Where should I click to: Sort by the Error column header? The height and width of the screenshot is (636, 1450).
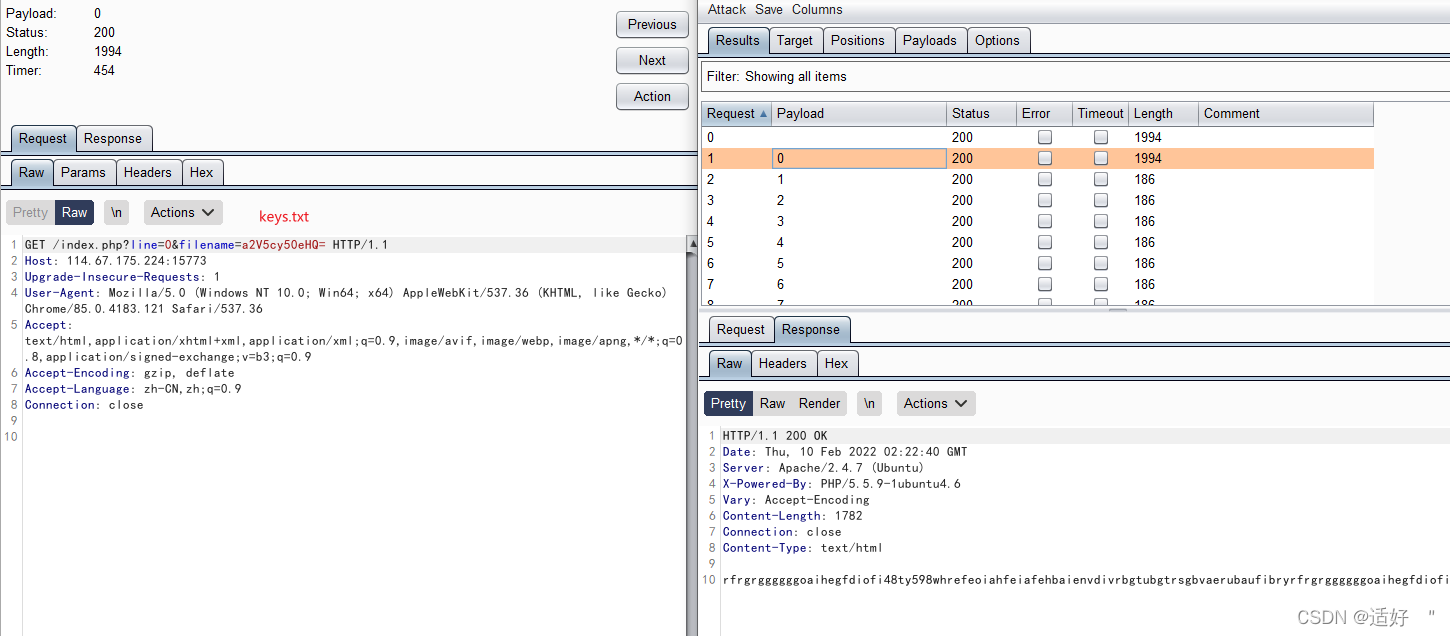(1044, 113)
